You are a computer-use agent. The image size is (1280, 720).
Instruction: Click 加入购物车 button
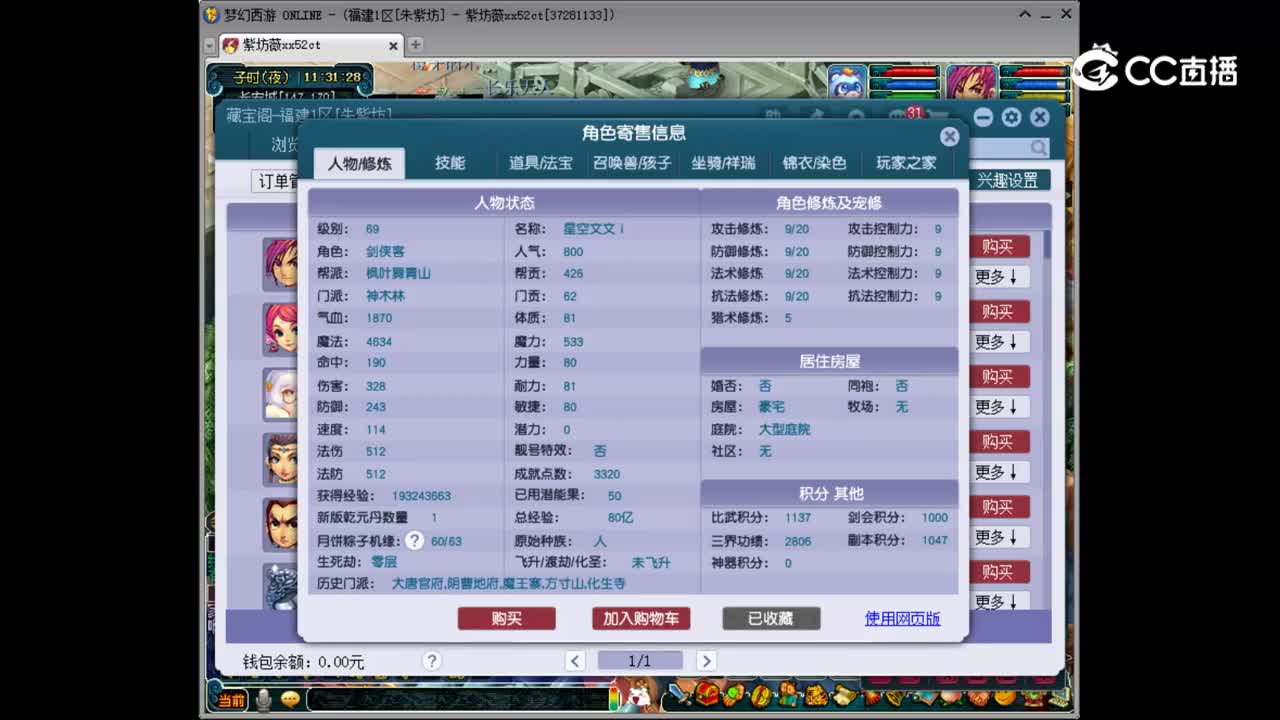point(641,619)
